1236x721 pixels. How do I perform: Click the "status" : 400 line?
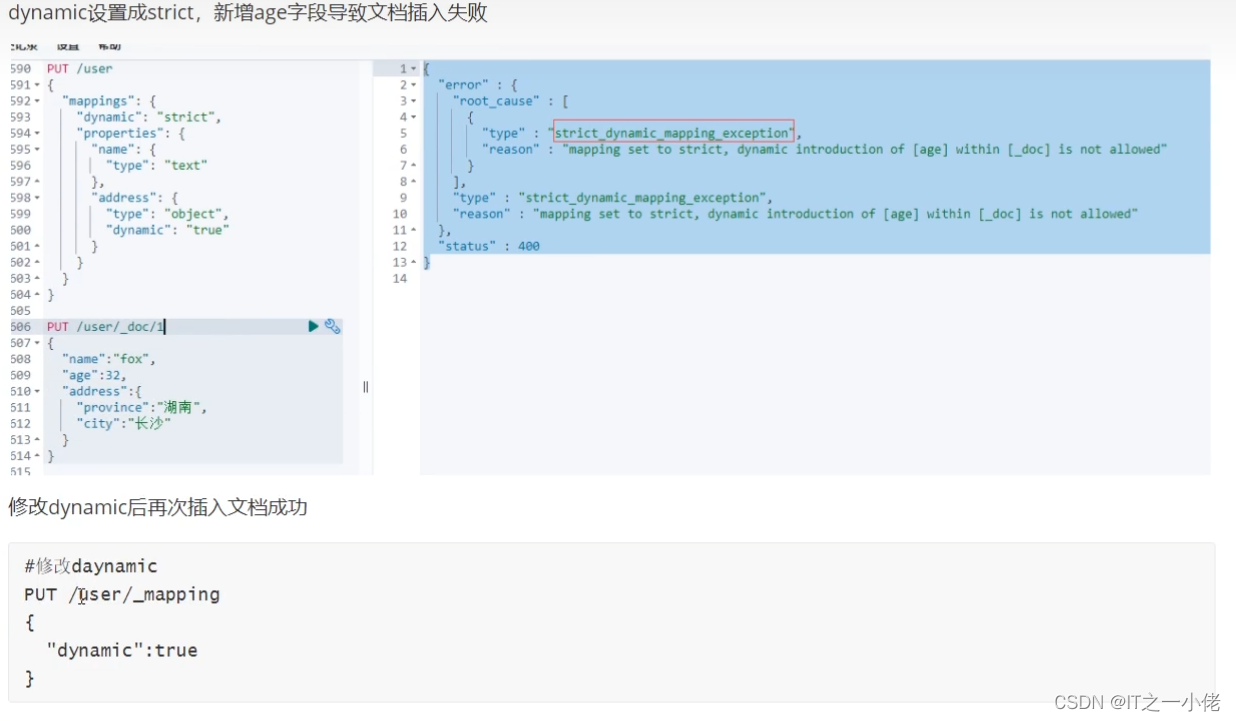click(x=488, y=246)
